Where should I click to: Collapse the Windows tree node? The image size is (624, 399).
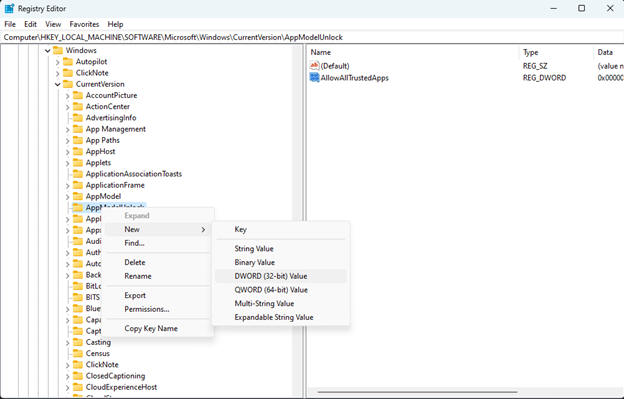(47, 51)
